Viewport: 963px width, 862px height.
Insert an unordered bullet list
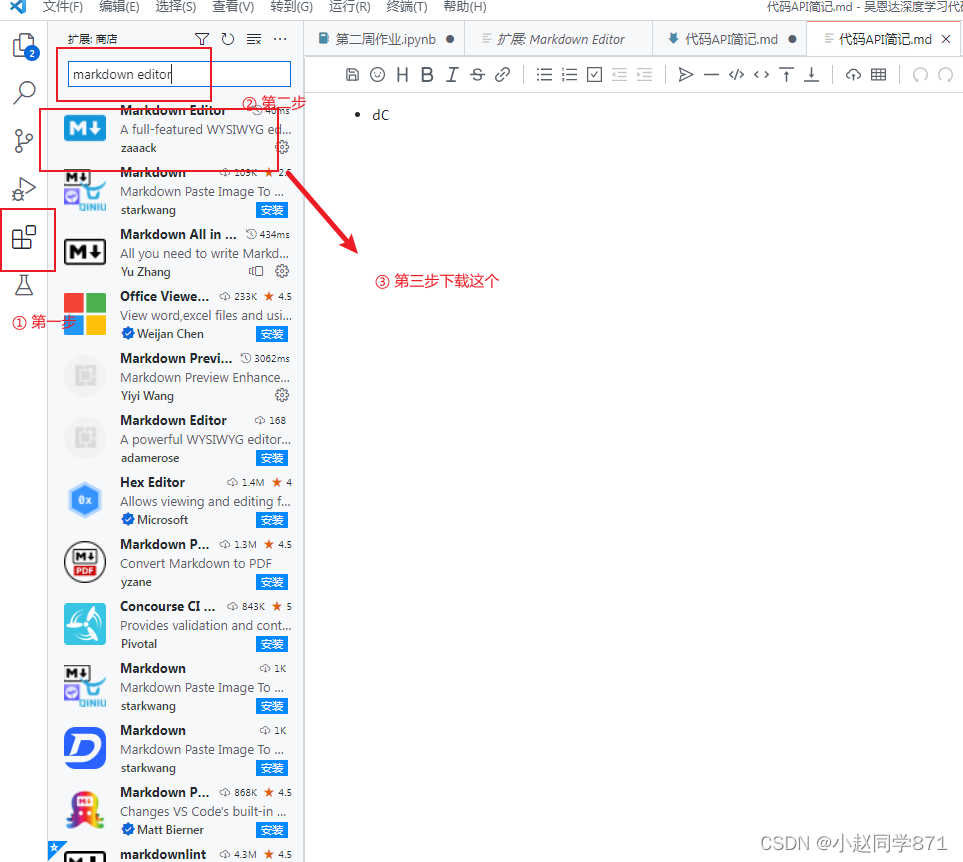[x=544, y=74]
